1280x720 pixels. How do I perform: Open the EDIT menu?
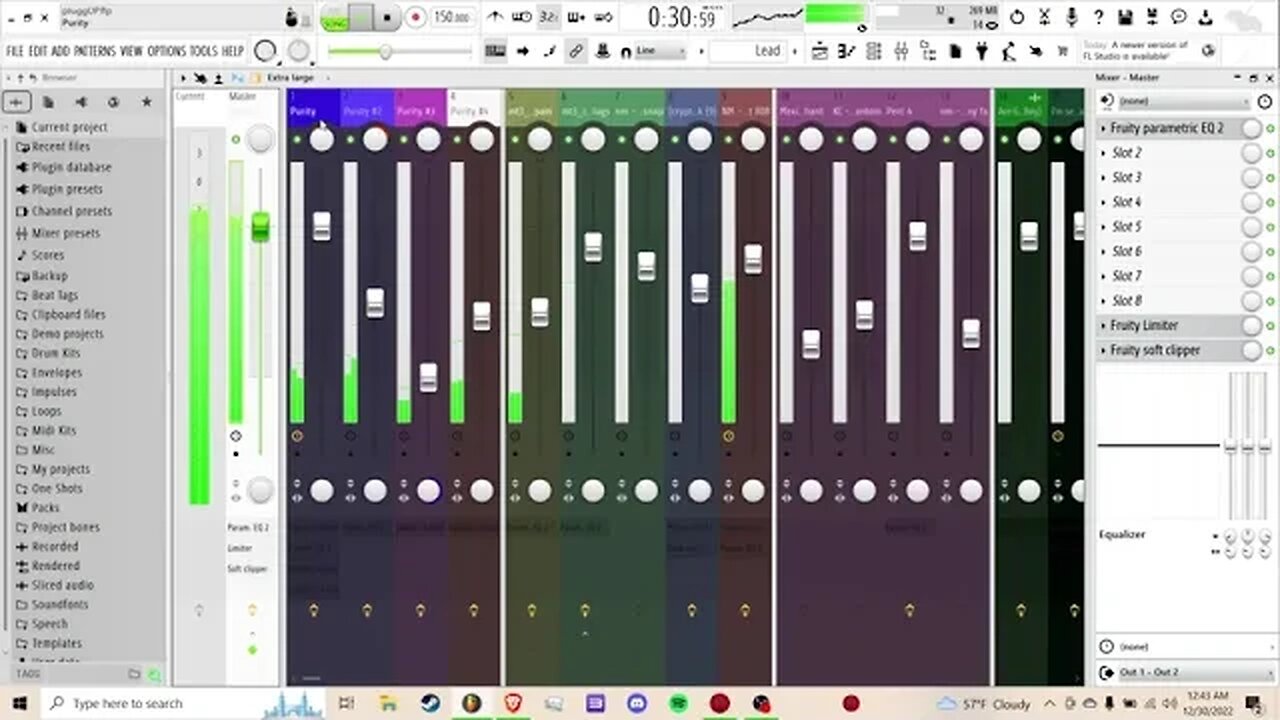(x=38, y=51)
